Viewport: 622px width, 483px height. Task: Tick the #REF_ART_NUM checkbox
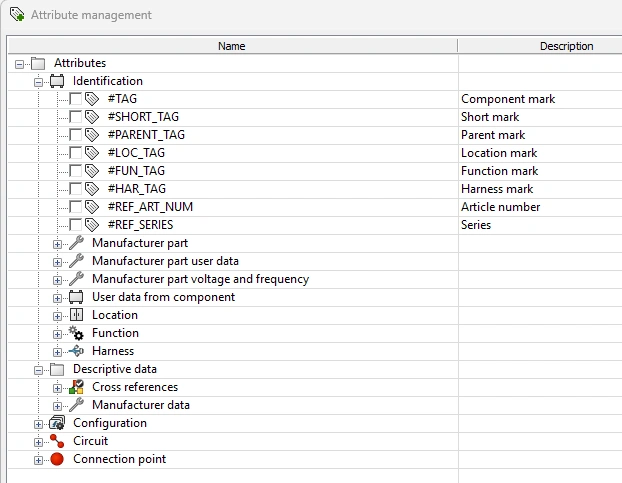(76, 207)
